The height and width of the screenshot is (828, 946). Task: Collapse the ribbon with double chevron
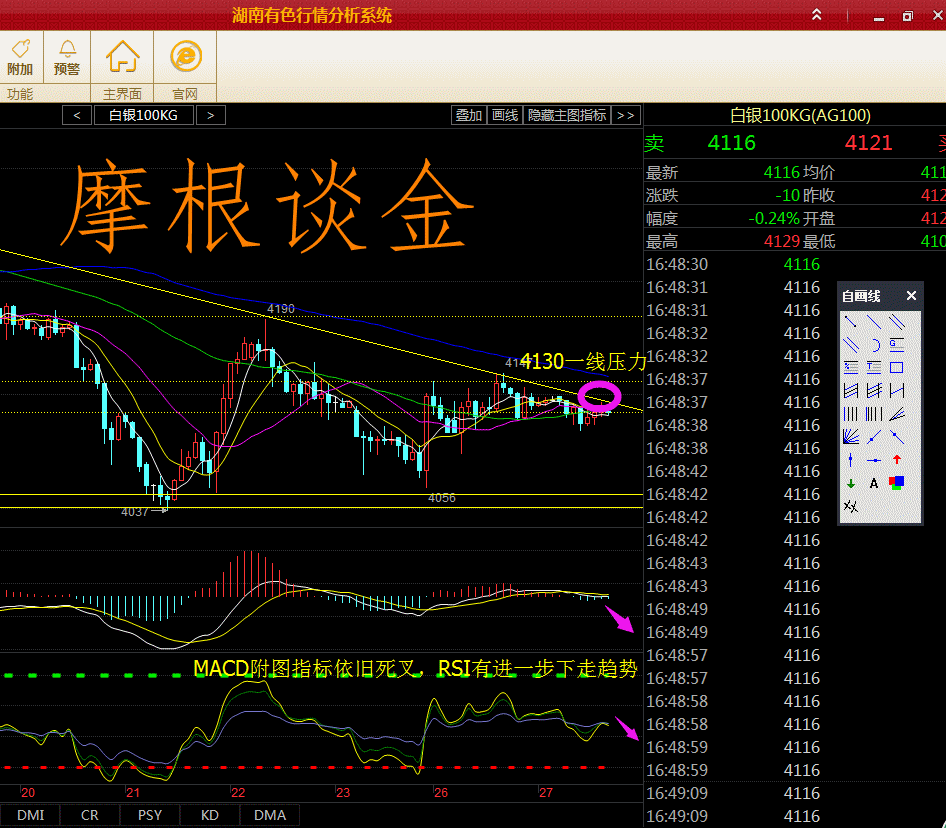pos(817,15)
